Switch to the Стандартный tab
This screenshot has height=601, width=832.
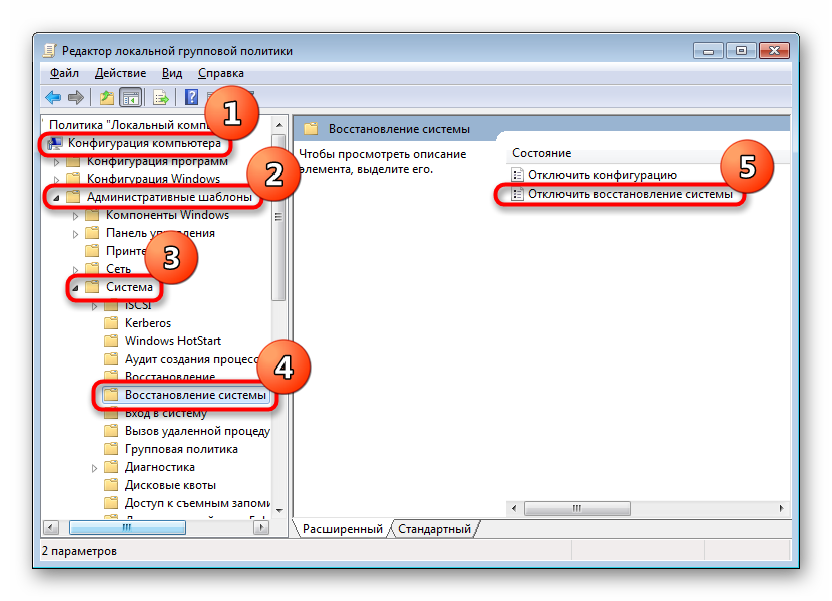434,529
